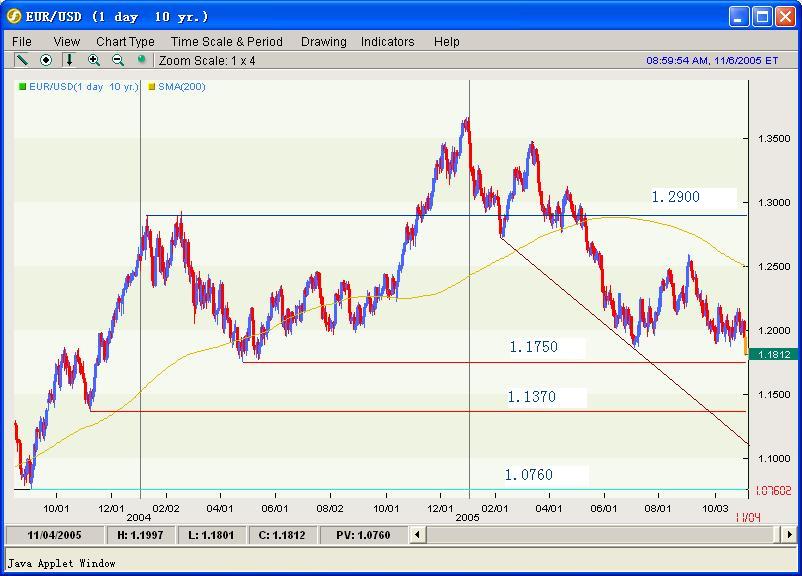Click the L: 1.1801 low value
This screenshot has width=802, height=576.
(x=211, y=535)
